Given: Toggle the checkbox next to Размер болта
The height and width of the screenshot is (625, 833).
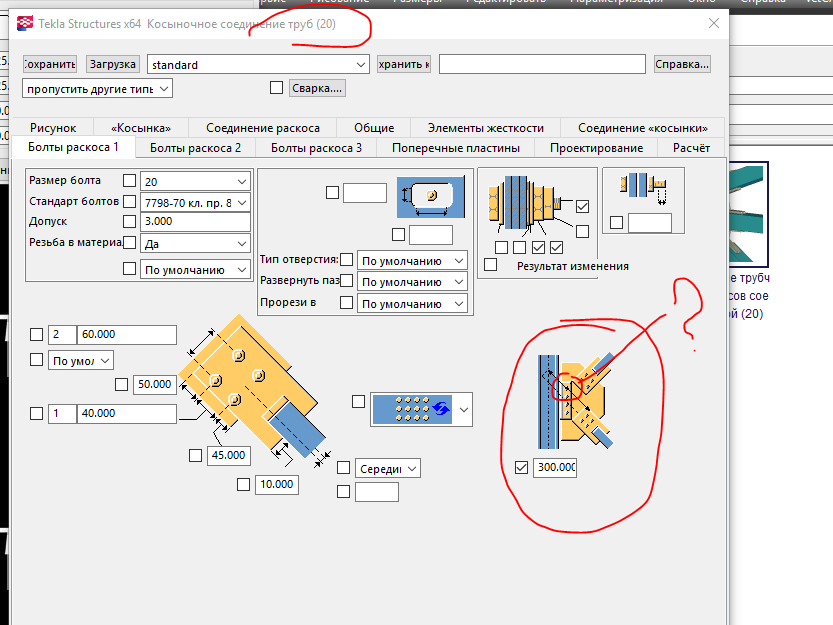Looking at the screenshot, I should [129, 181].
